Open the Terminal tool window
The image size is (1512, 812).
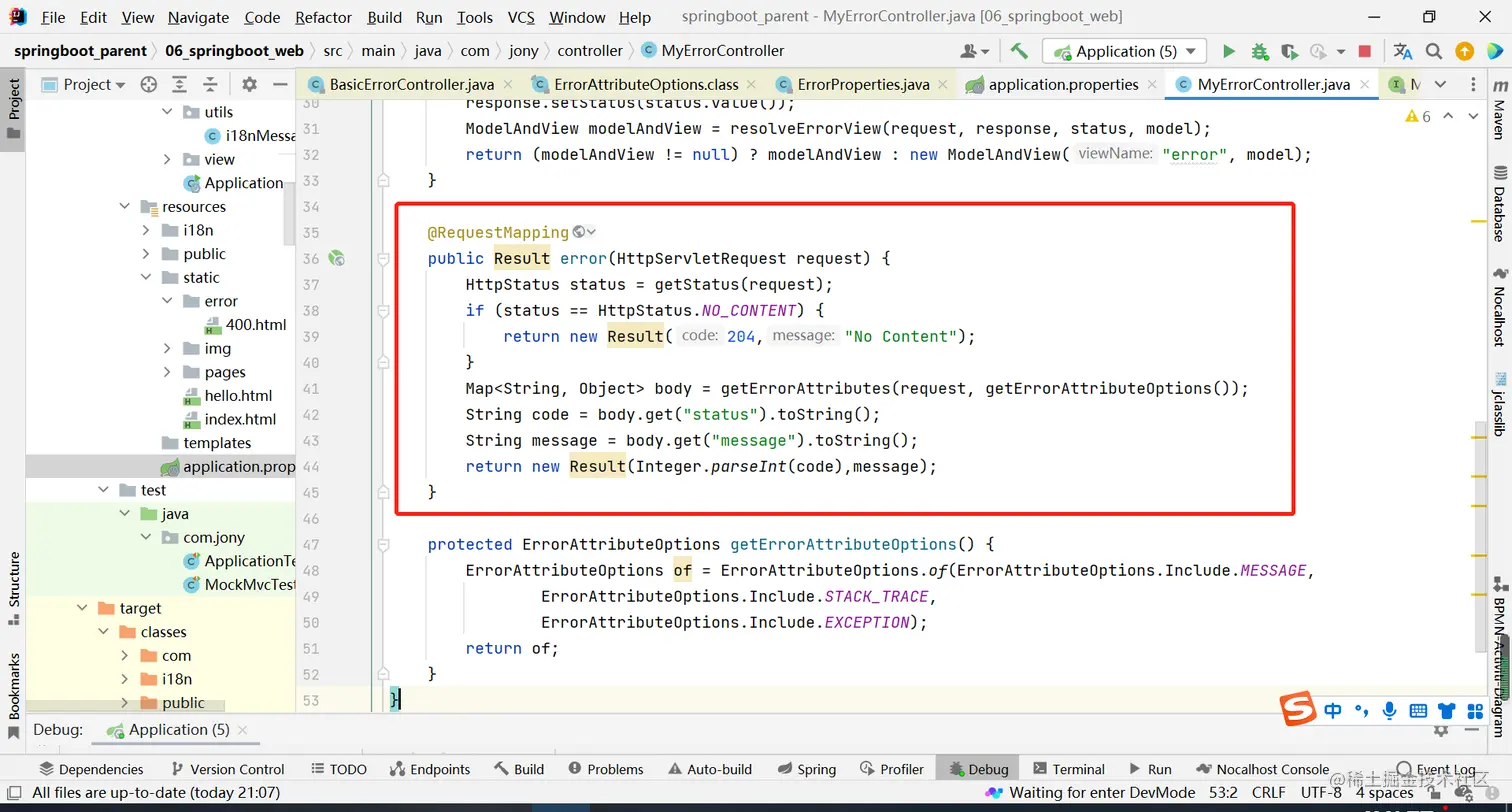[x=1069, y=769]
